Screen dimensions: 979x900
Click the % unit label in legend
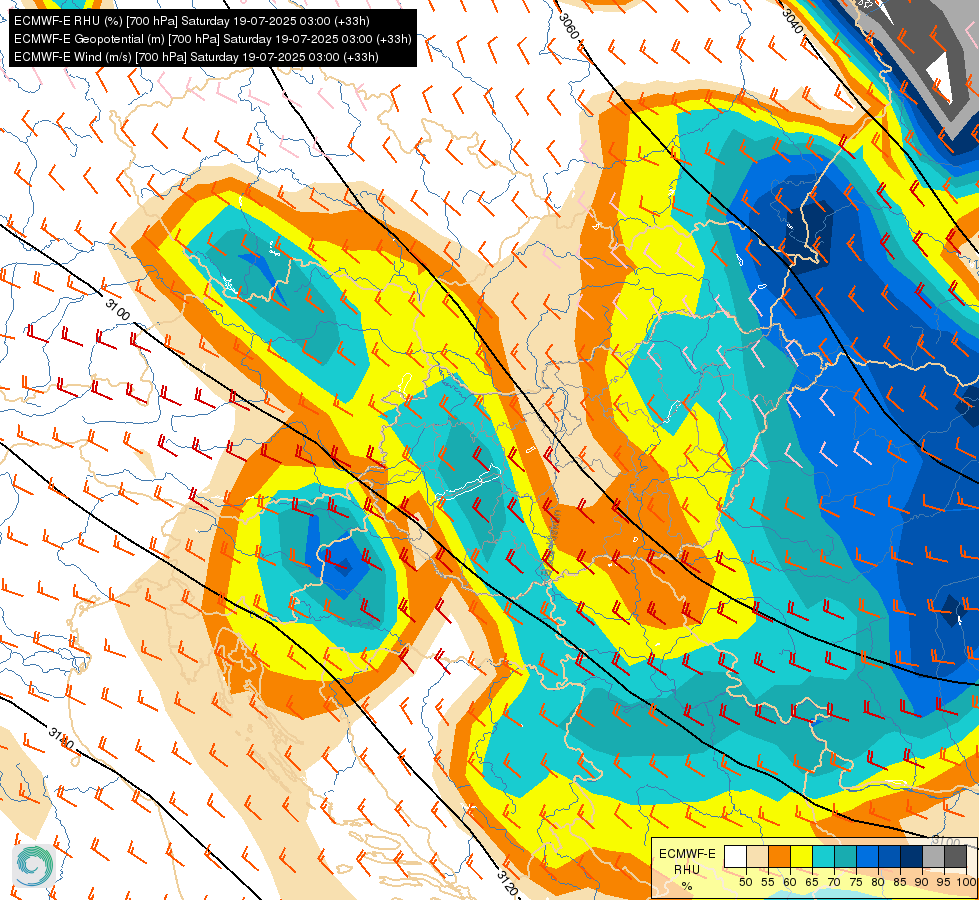[x=687, y=886]
